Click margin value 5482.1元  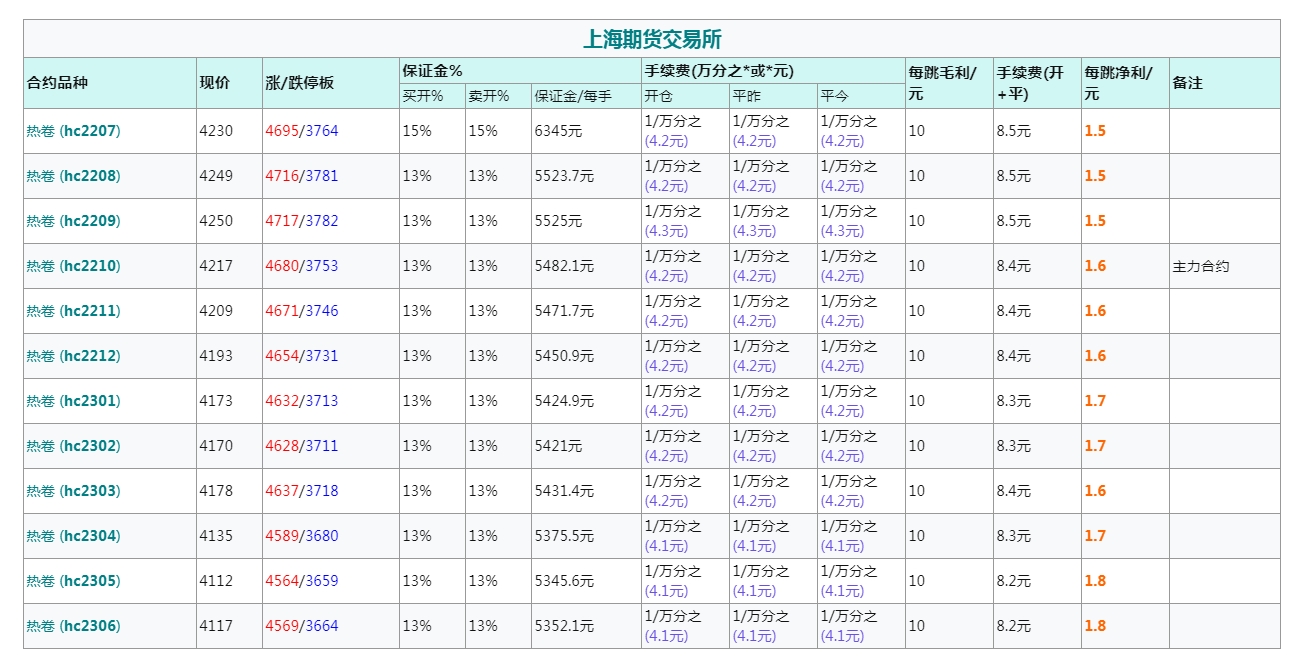[x=564, y=266]
